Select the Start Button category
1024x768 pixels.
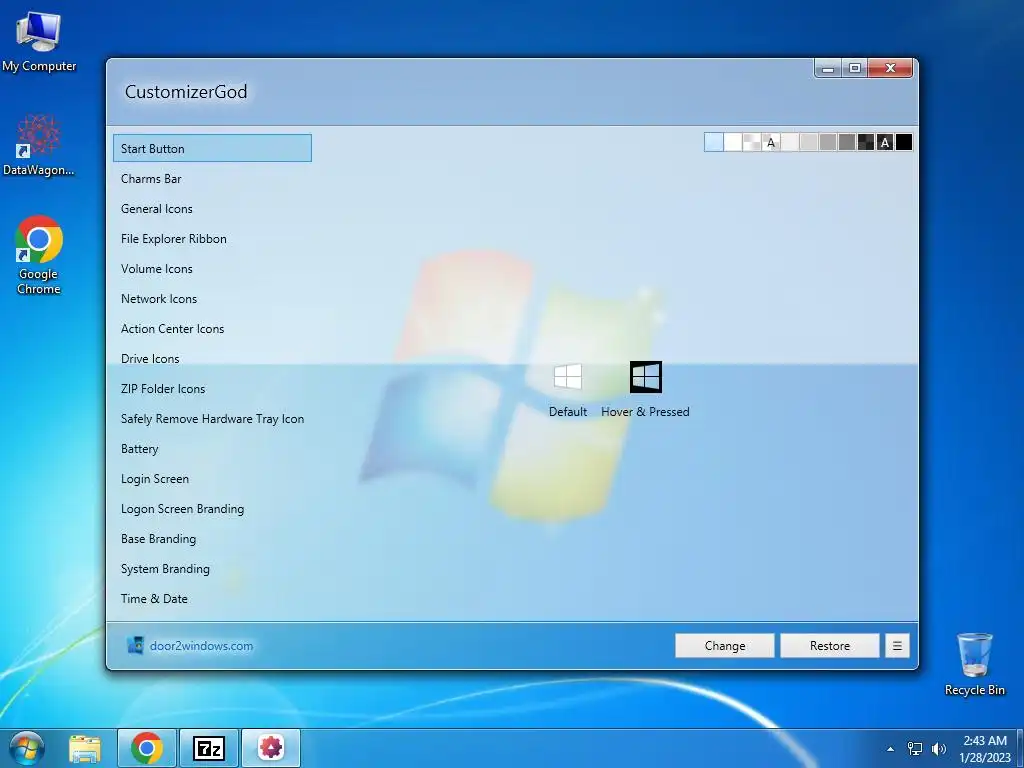212,148
